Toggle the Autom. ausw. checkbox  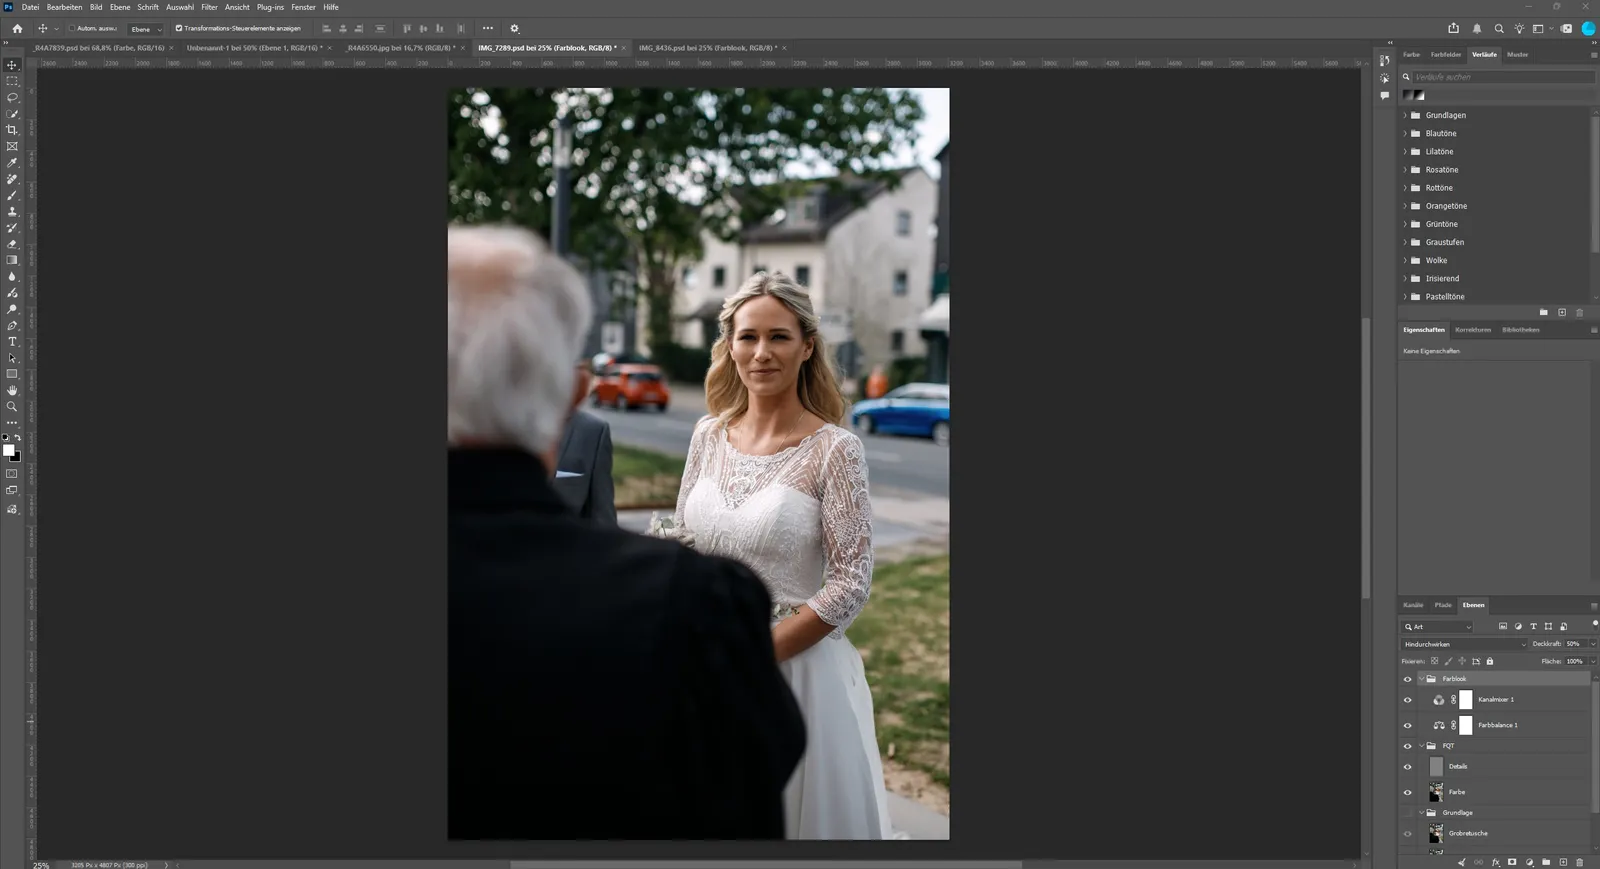pos(72,29)
